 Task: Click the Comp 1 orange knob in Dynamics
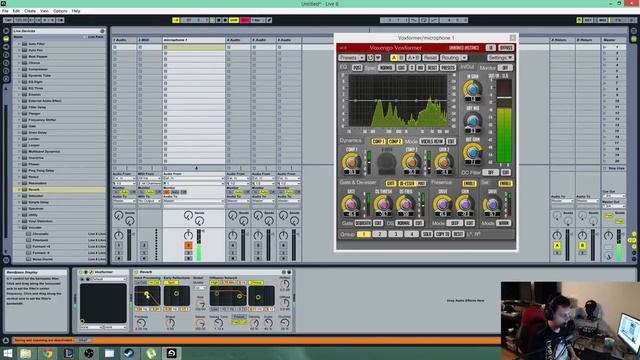[351, 162]
